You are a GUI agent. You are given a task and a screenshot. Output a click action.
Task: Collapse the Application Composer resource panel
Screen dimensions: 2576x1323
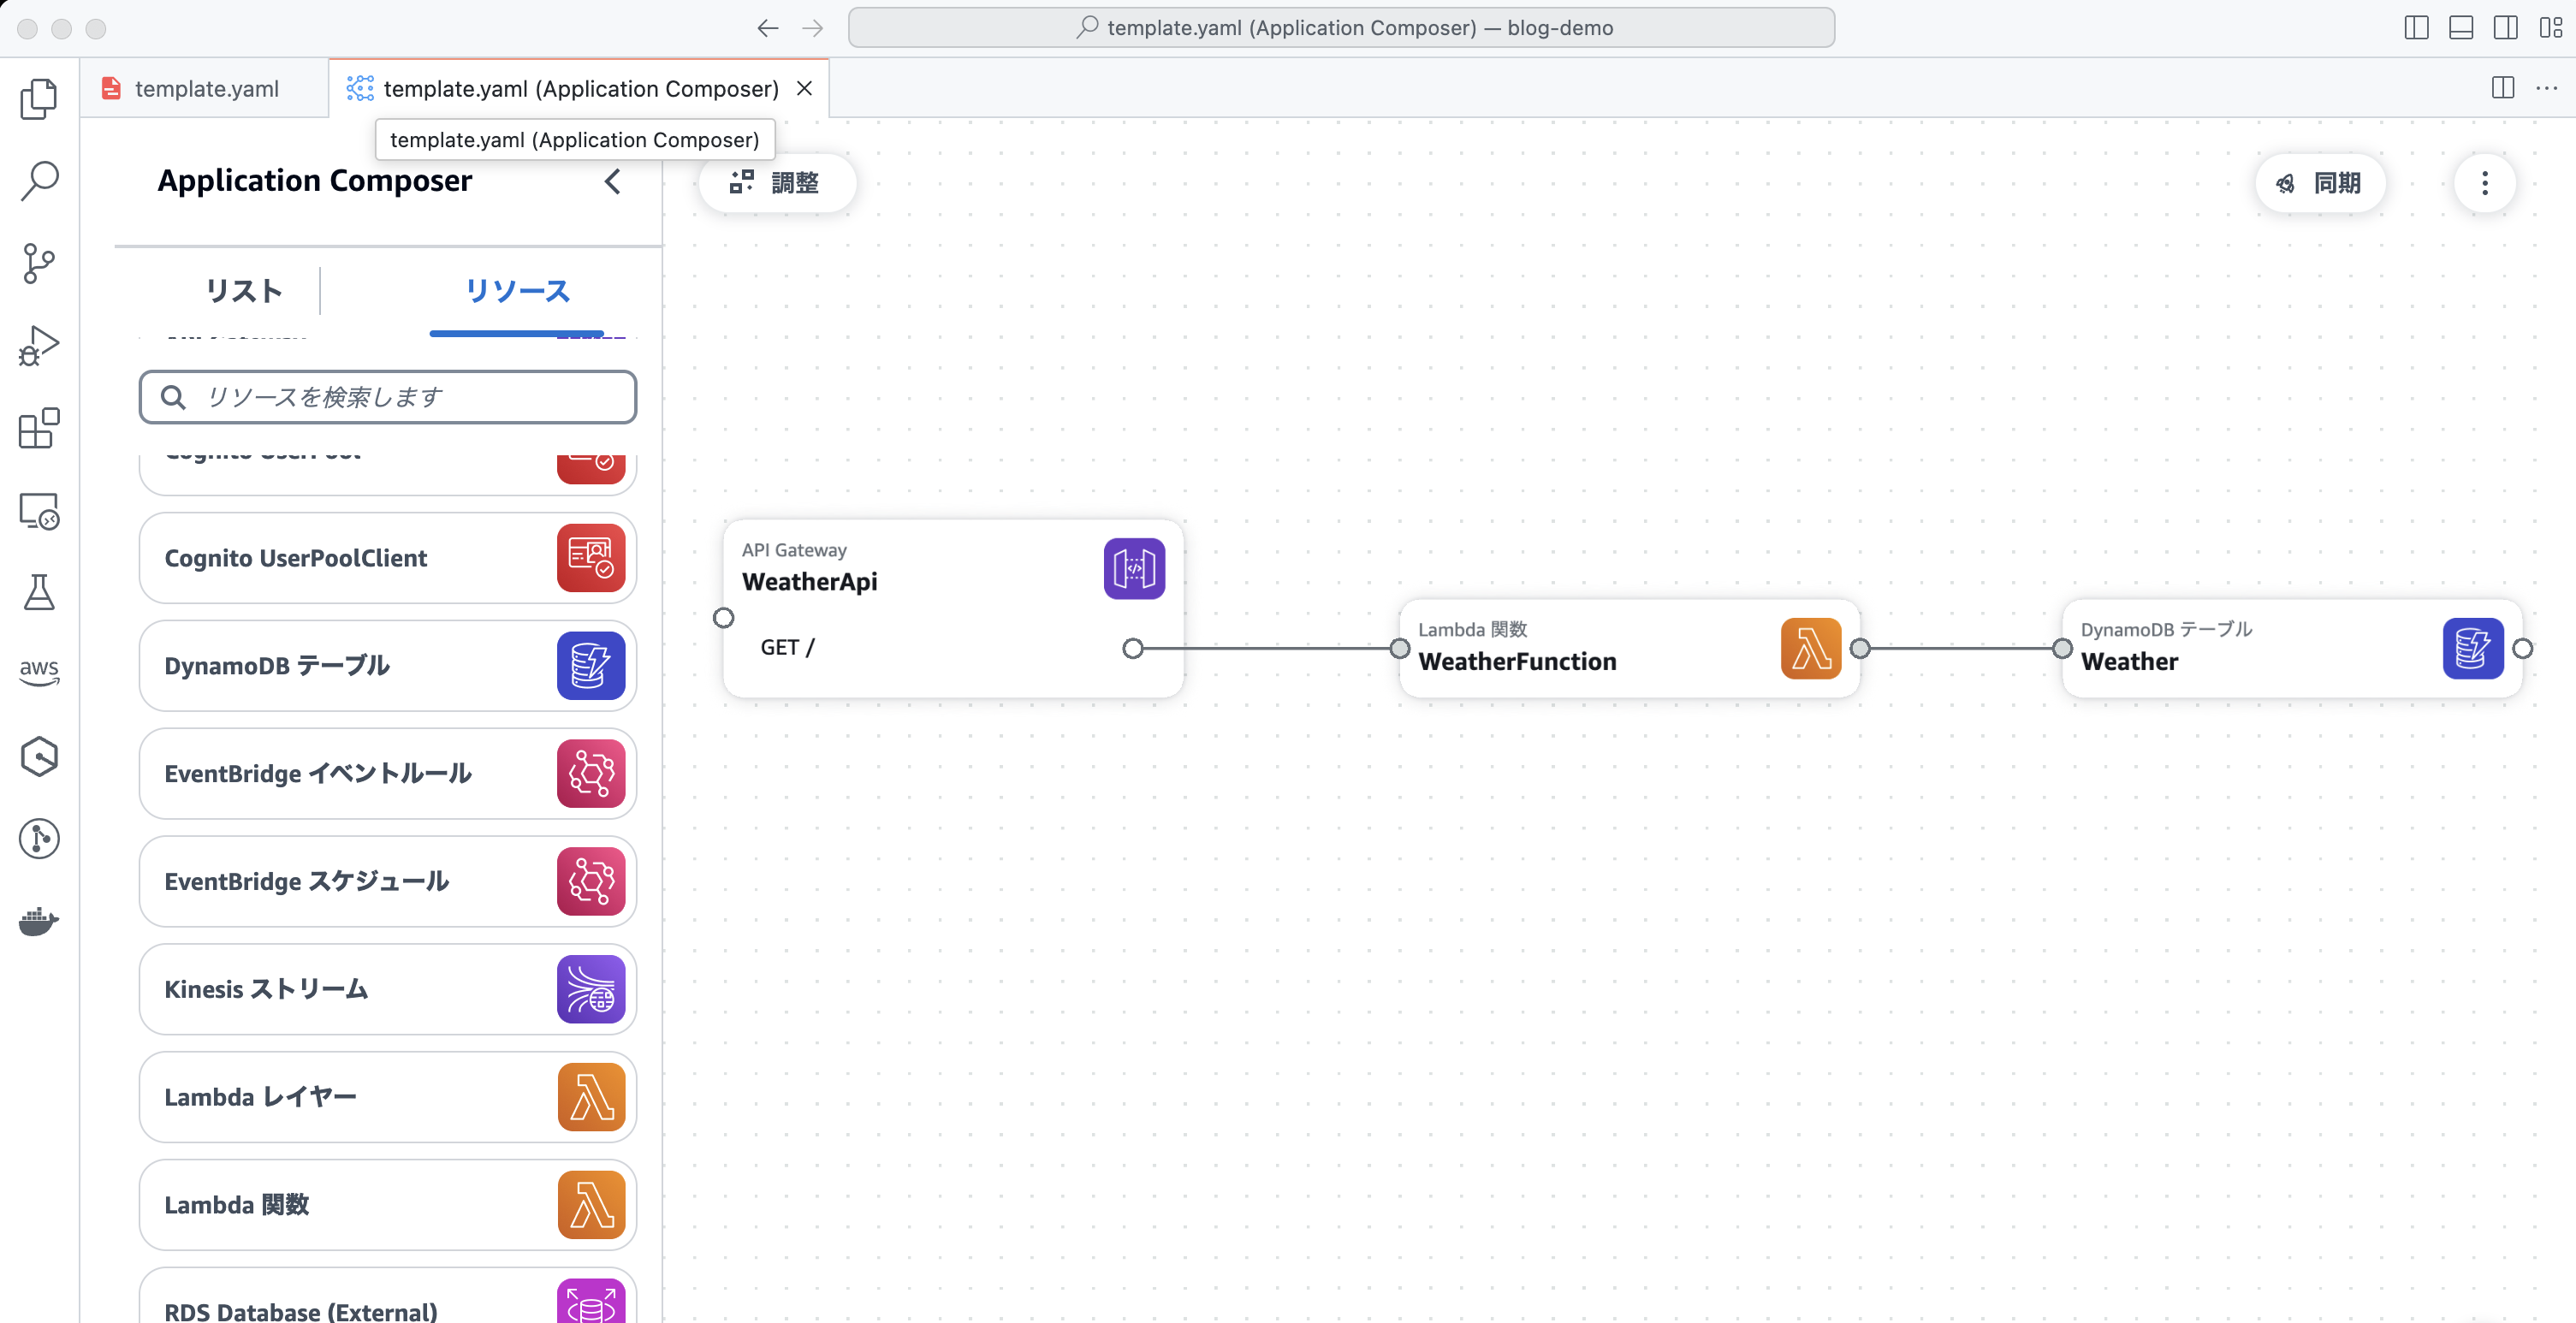613,182
